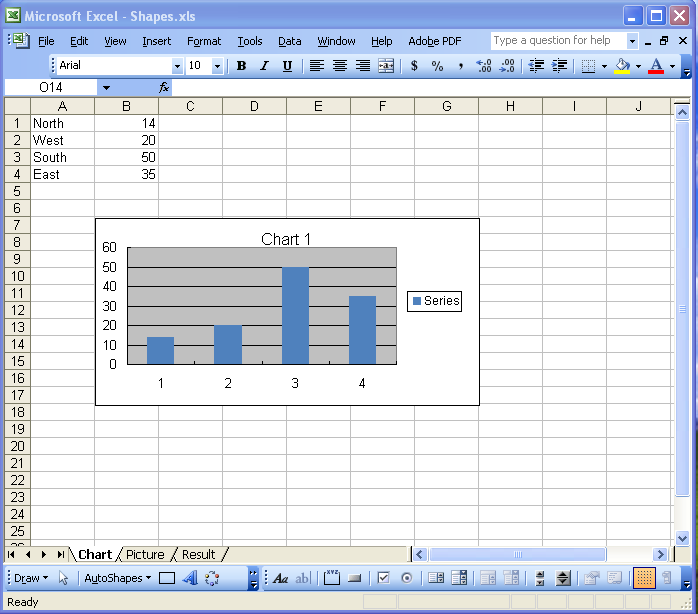This screenshot has width=698, height=614.
Task: Select row 10 header
Action: [17, 276]
